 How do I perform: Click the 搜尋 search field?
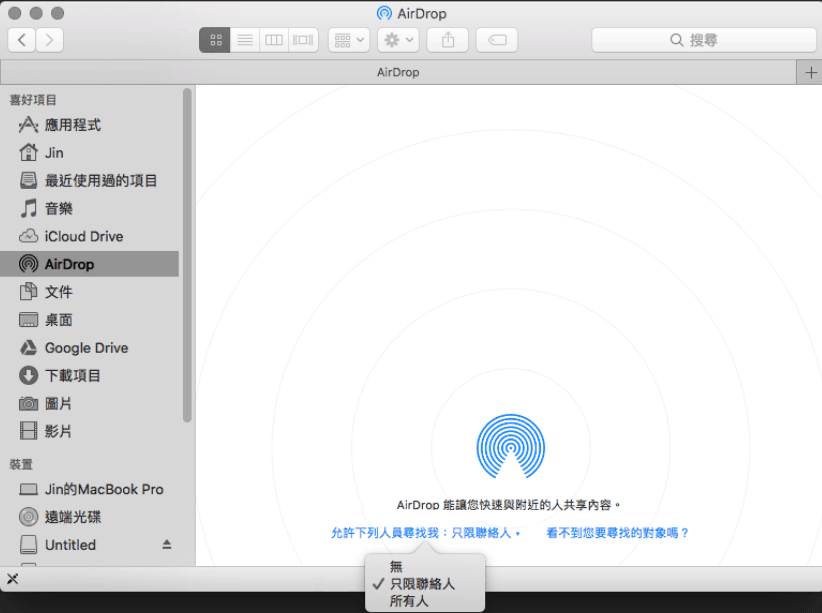click(704, 40)
